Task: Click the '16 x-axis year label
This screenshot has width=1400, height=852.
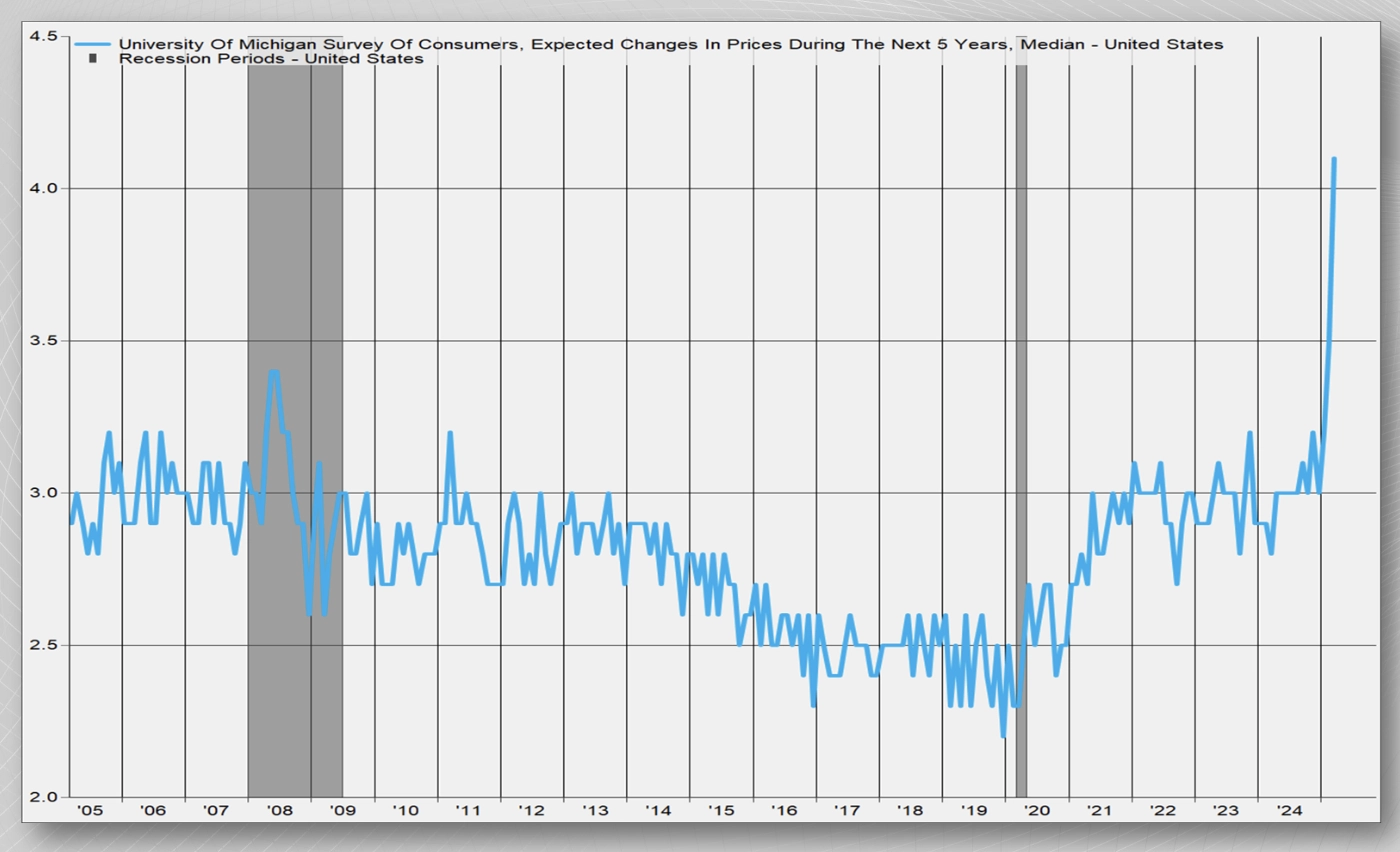Action: 783,811
